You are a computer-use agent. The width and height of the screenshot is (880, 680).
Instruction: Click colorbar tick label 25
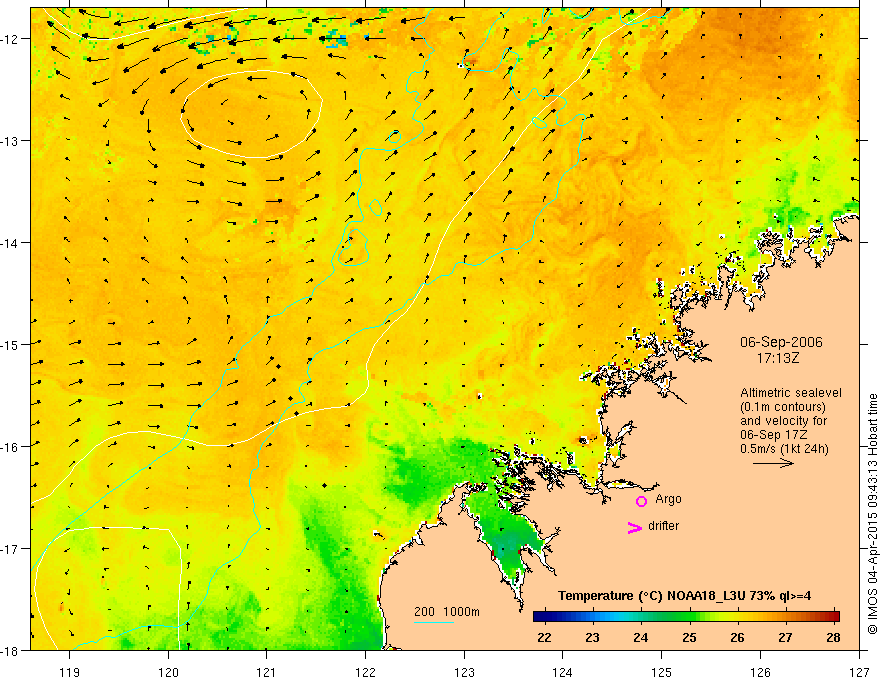(x=689, y=637)
